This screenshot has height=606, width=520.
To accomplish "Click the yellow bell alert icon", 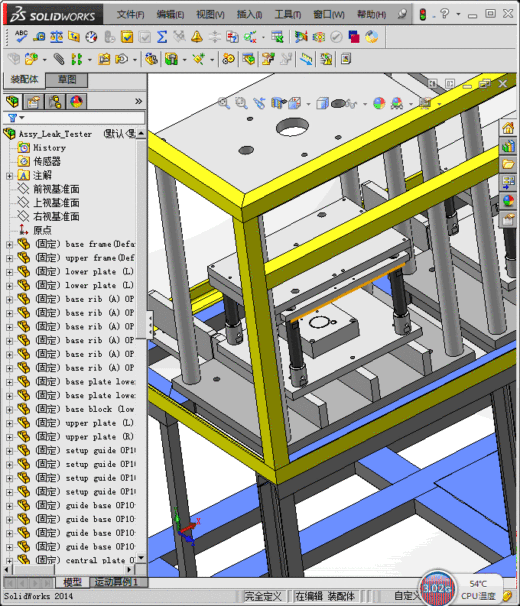I will pos(197,37).
